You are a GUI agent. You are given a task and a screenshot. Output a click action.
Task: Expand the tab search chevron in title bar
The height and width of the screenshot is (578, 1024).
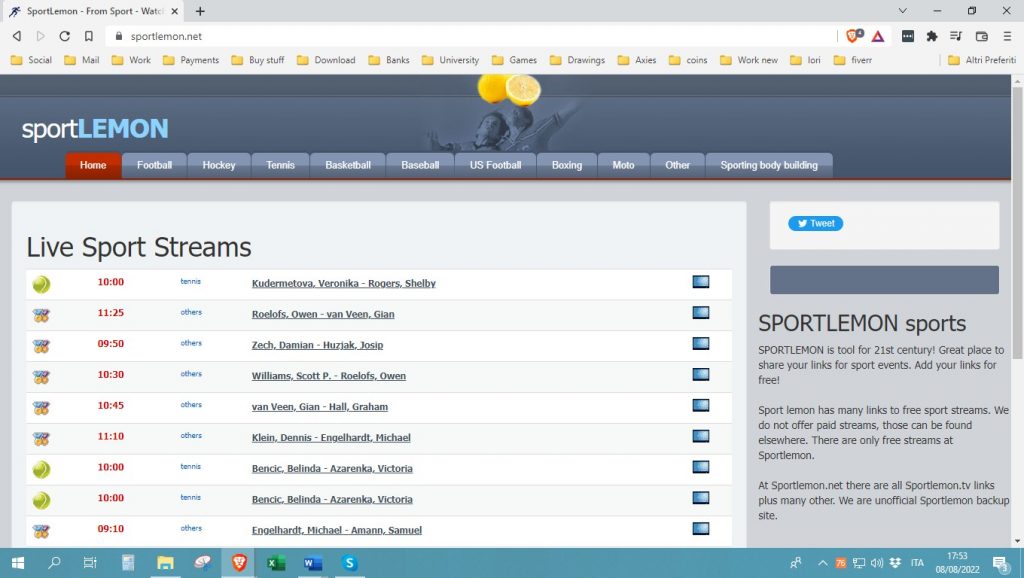[x=903, y=11]
